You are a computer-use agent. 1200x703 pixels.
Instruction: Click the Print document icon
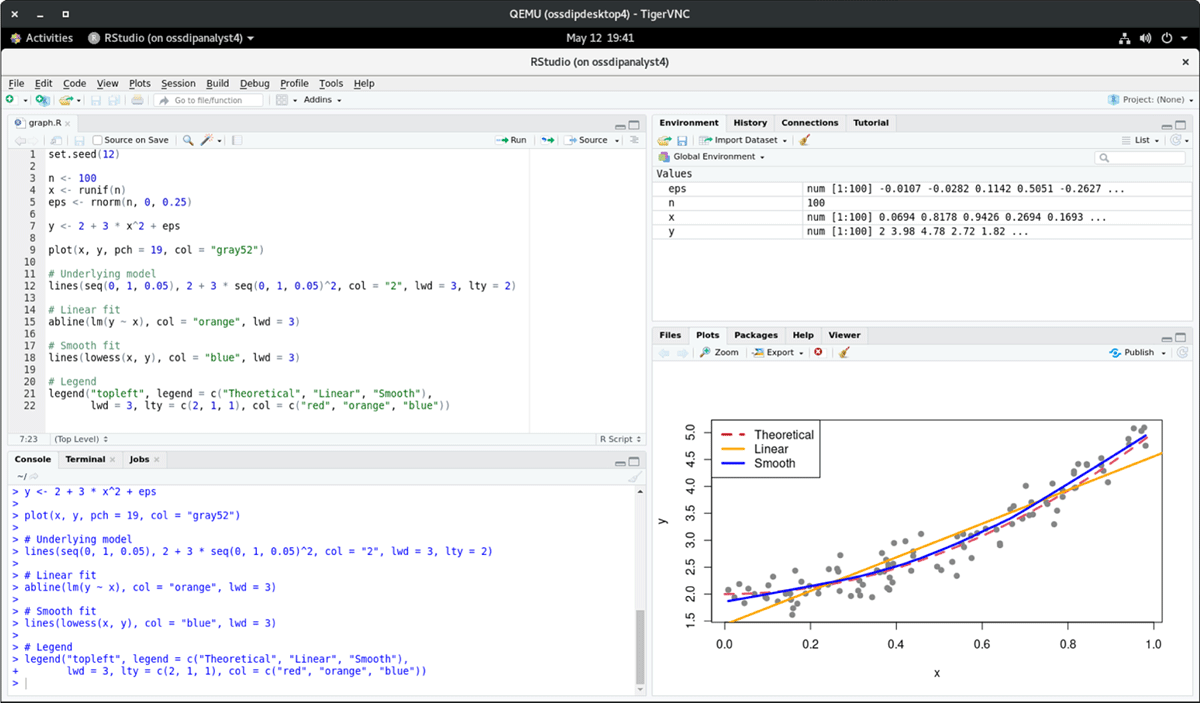click(137, 100)
